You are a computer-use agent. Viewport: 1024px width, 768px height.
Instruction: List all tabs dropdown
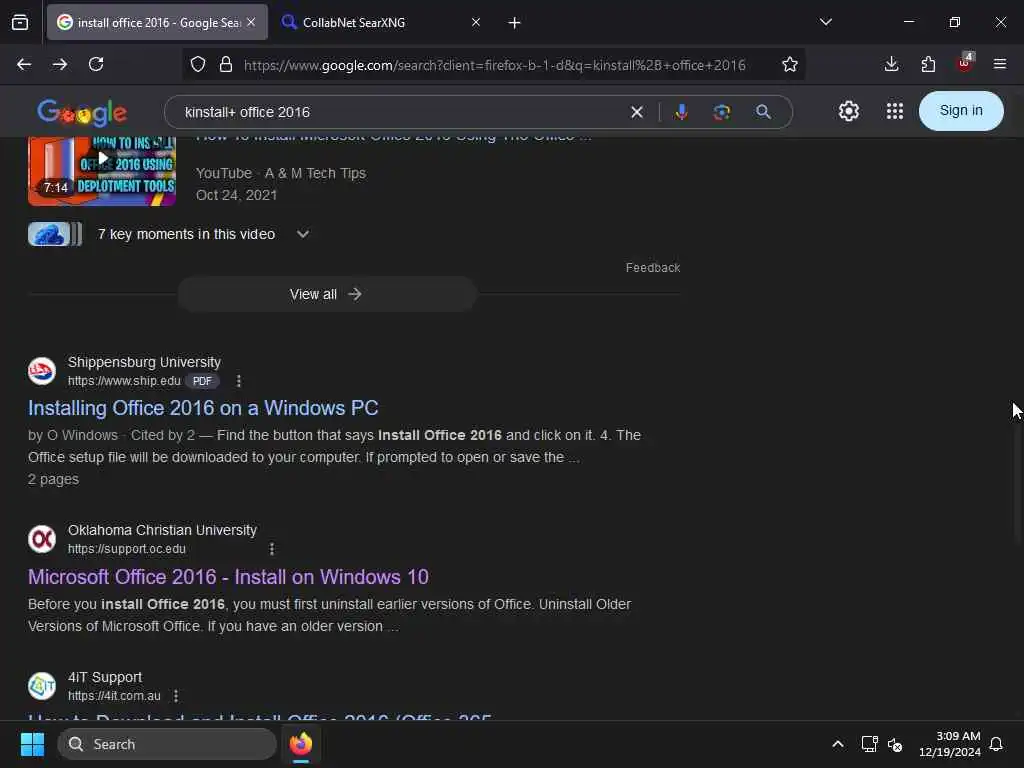click(x=825, y=22)
